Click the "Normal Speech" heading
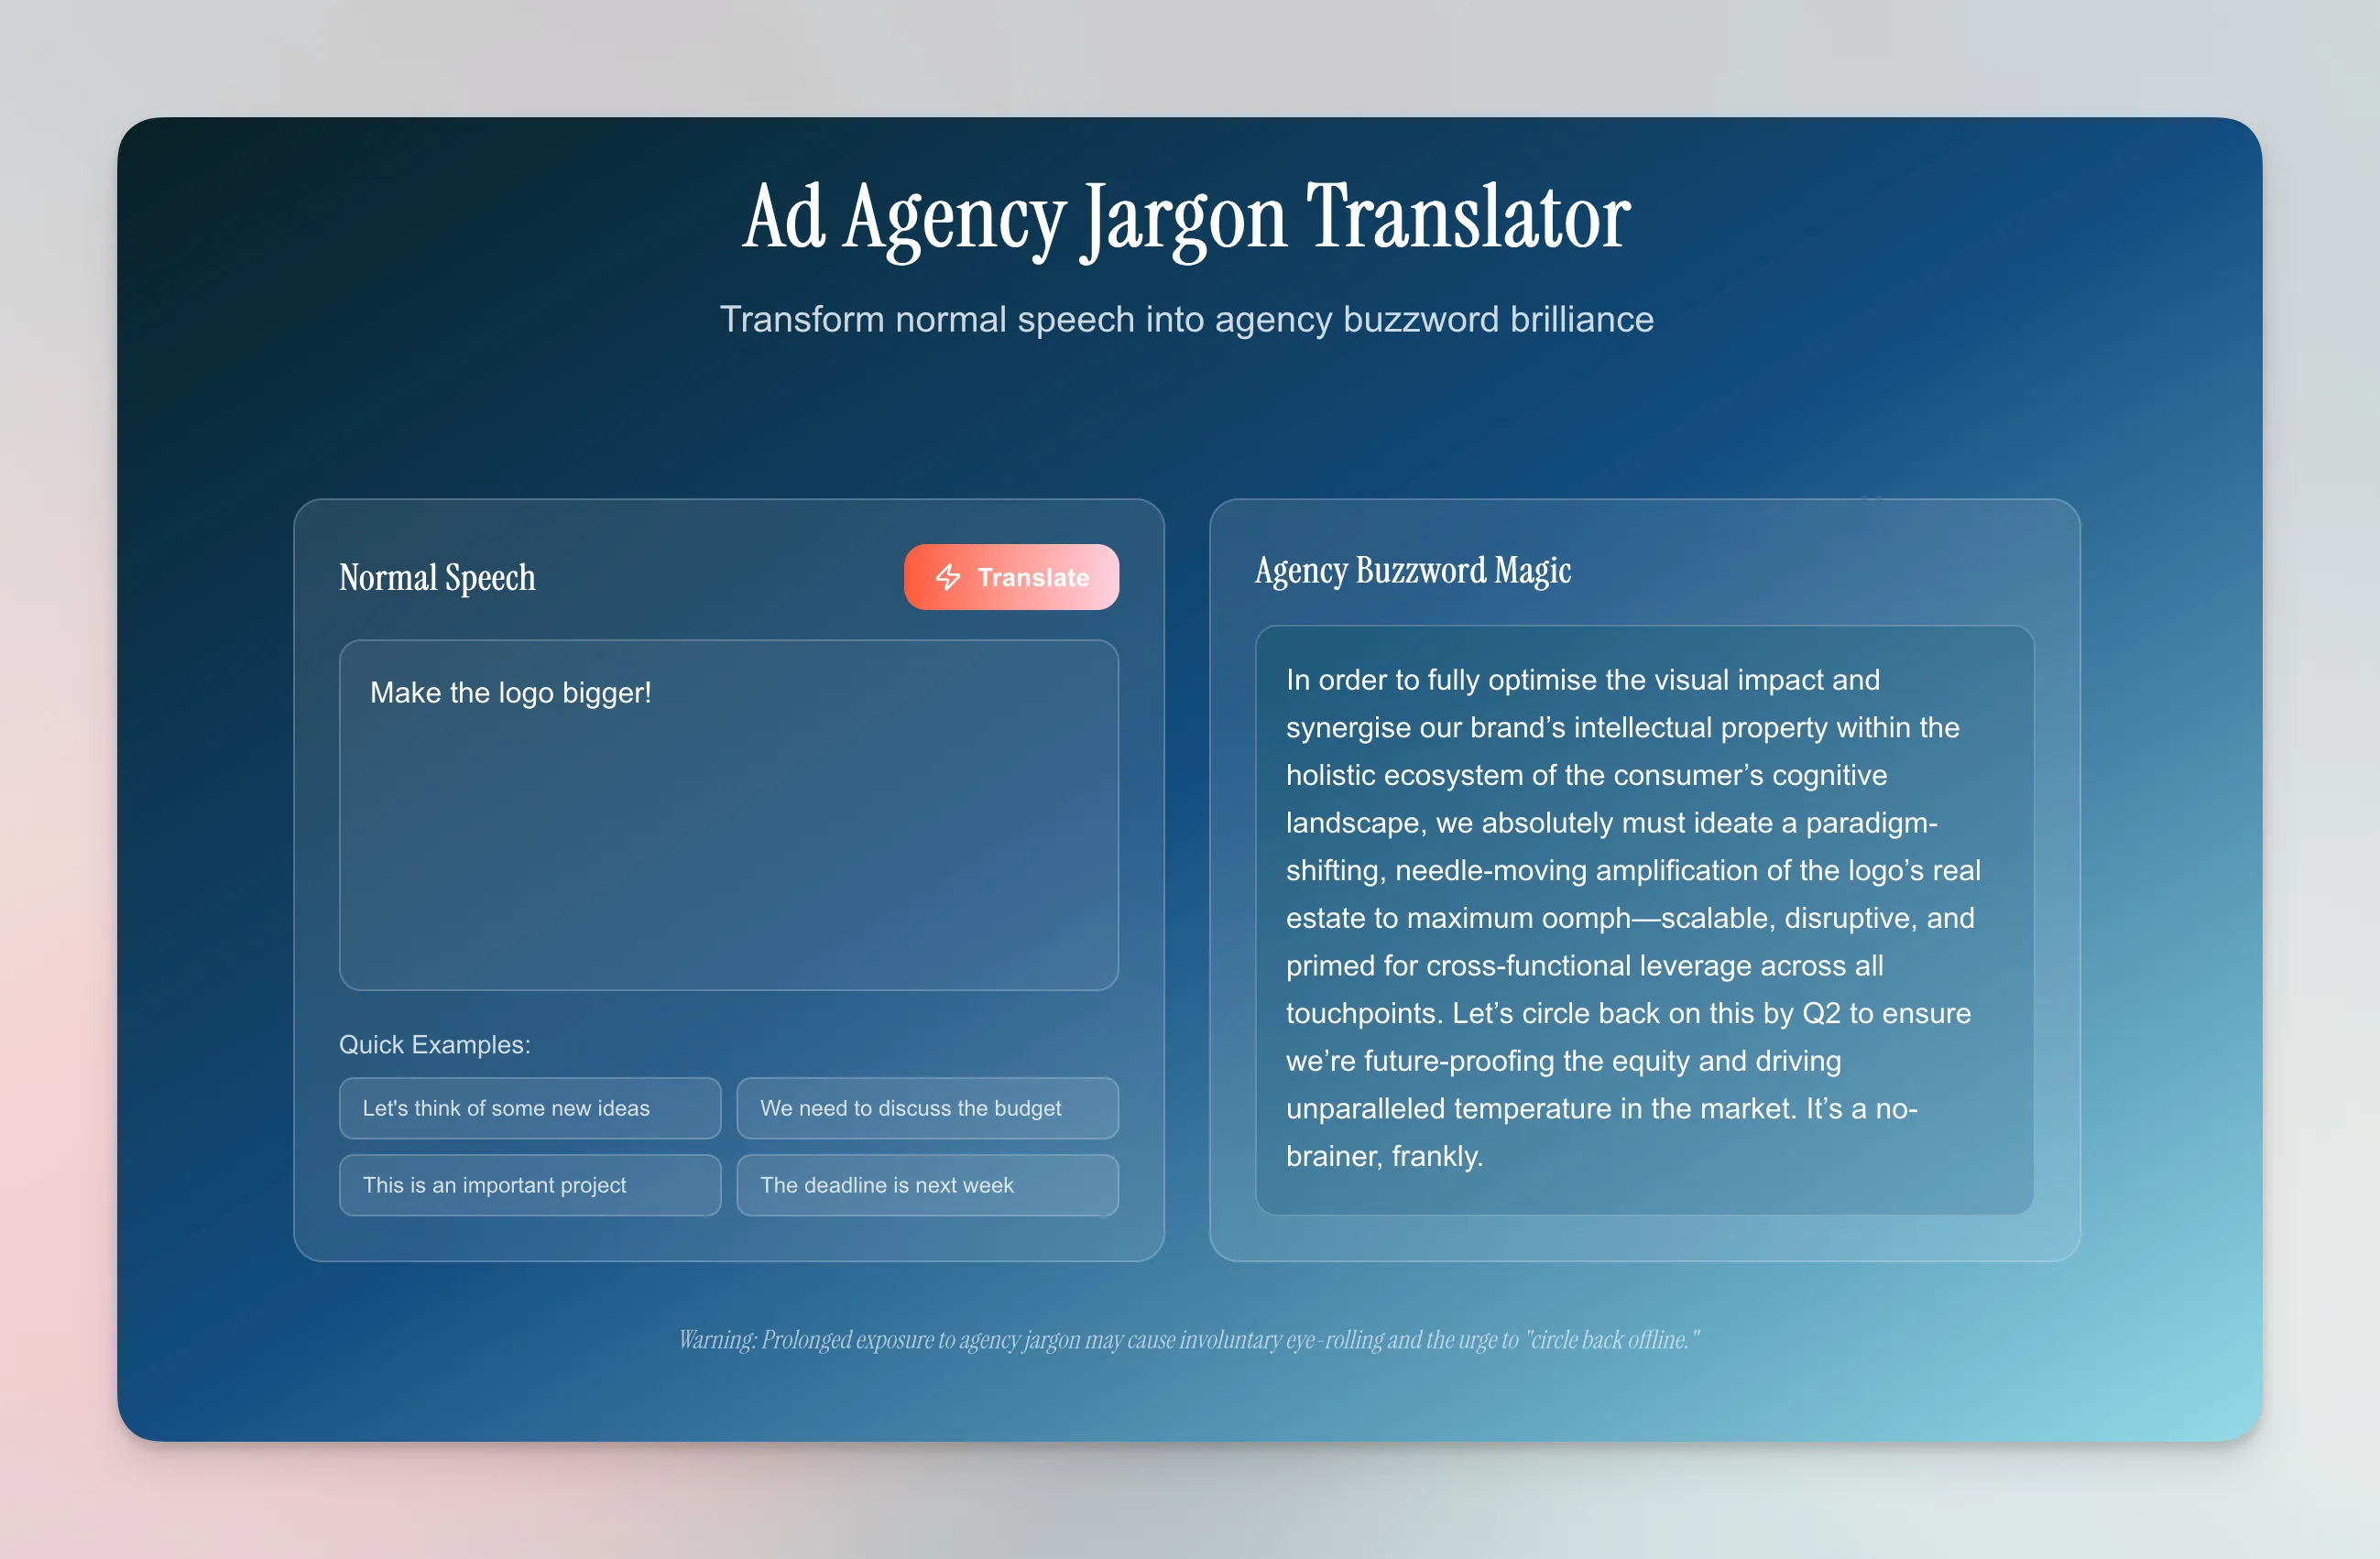This screenshot has height=1559, width=2380. point(437,577)
